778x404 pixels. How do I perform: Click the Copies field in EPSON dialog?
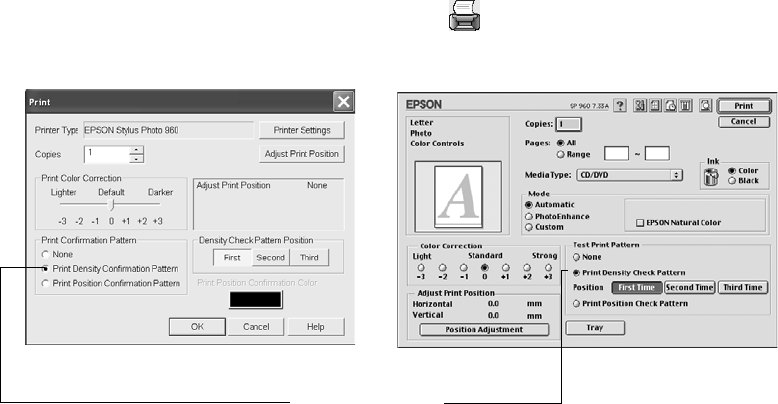click(569, 125)
